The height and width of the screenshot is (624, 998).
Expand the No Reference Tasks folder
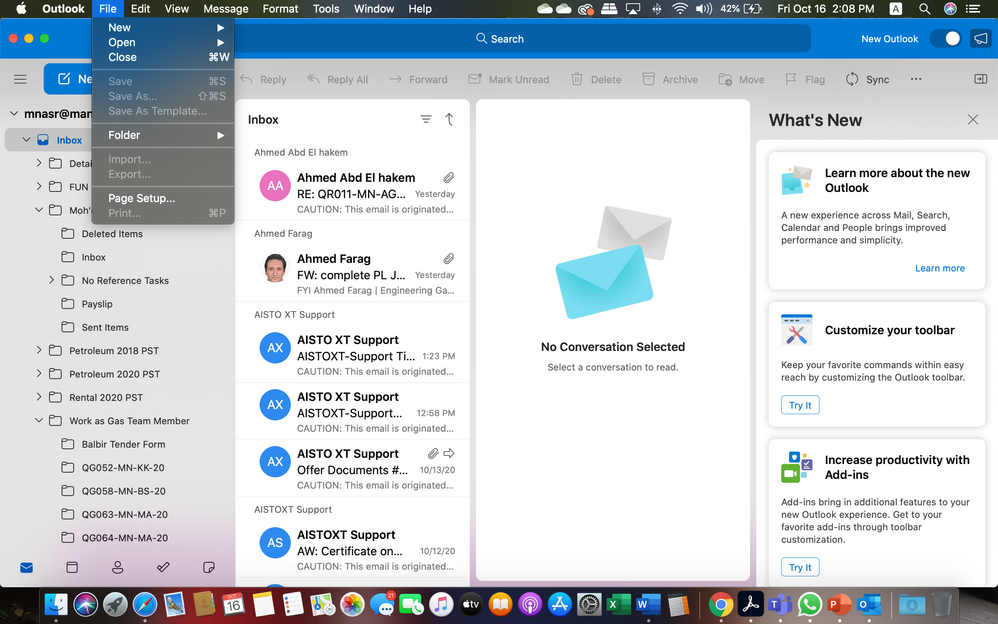[52, 280]
